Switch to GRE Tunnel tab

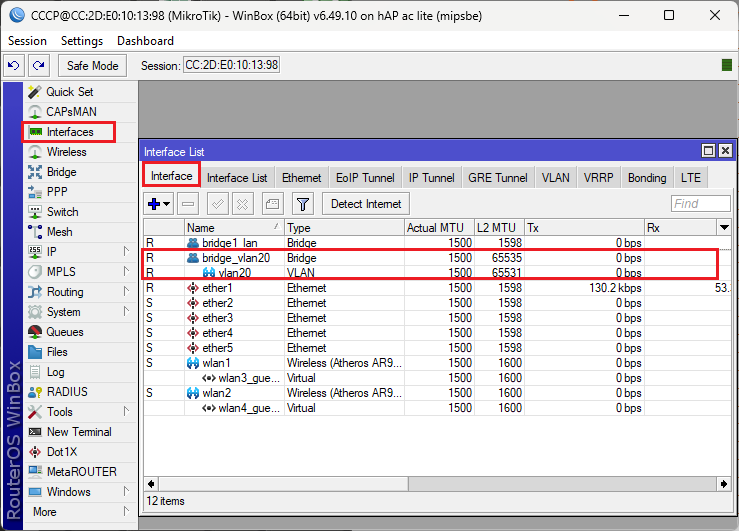pyautogui.click(x=498, y=178)
